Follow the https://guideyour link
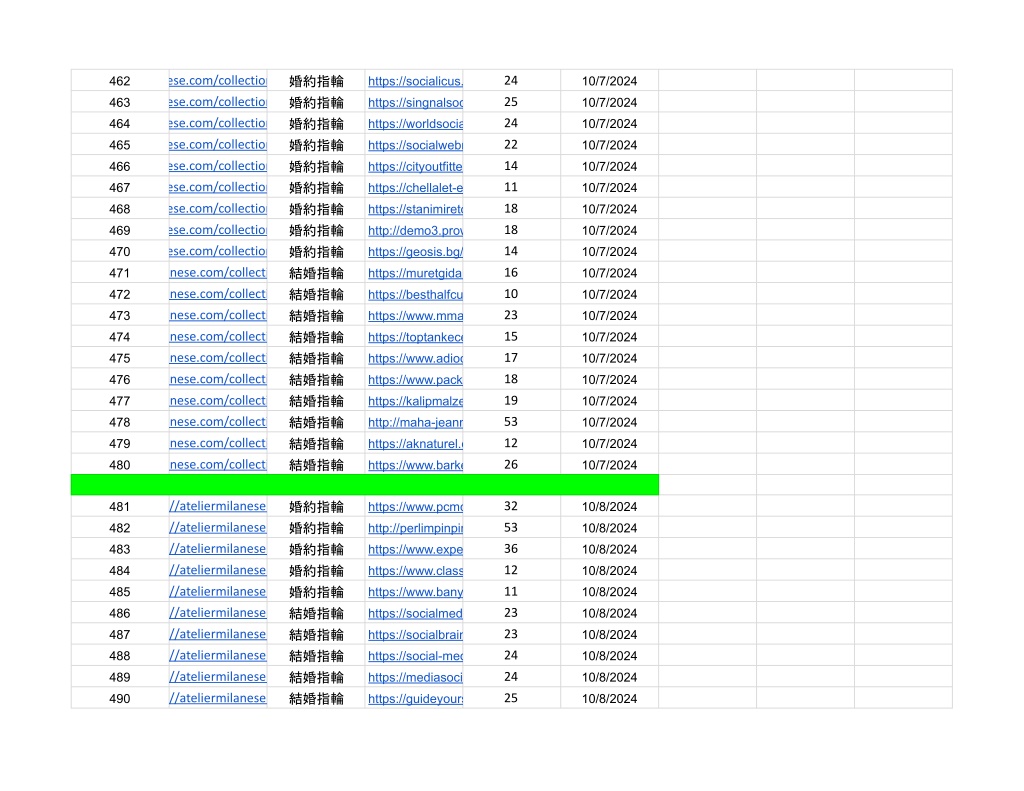Screen dimensions: 1024x791 415,699
